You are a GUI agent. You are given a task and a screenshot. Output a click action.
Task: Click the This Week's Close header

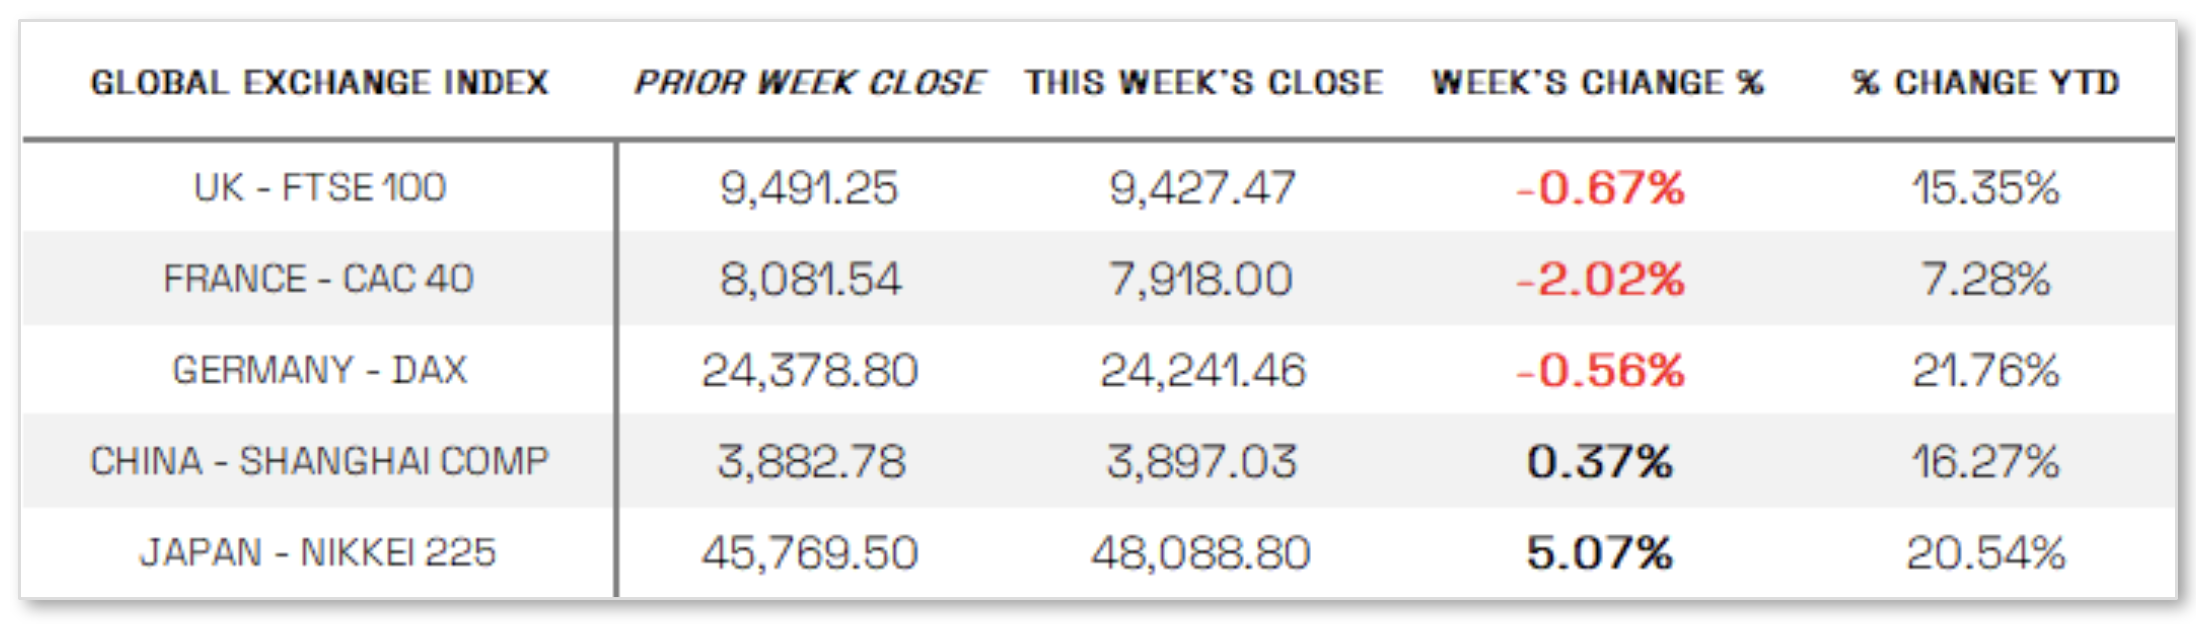tap(1203, 82)
